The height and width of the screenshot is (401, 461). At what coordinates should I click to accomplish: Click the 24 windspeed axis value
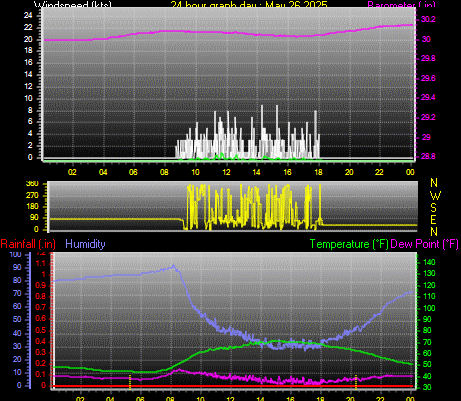pyautogui.click(x=28, y=15)
